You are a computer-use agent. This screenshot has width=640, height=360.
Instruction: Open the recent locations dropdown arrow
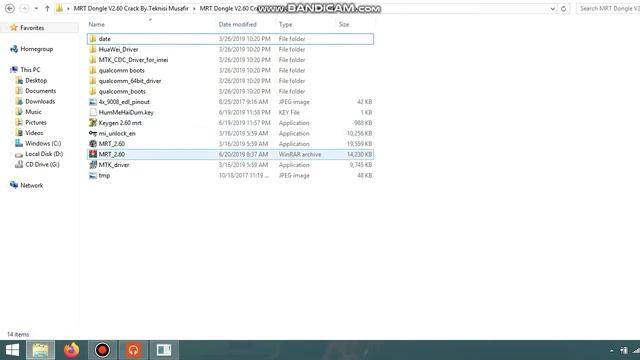[x=36, y=9]
